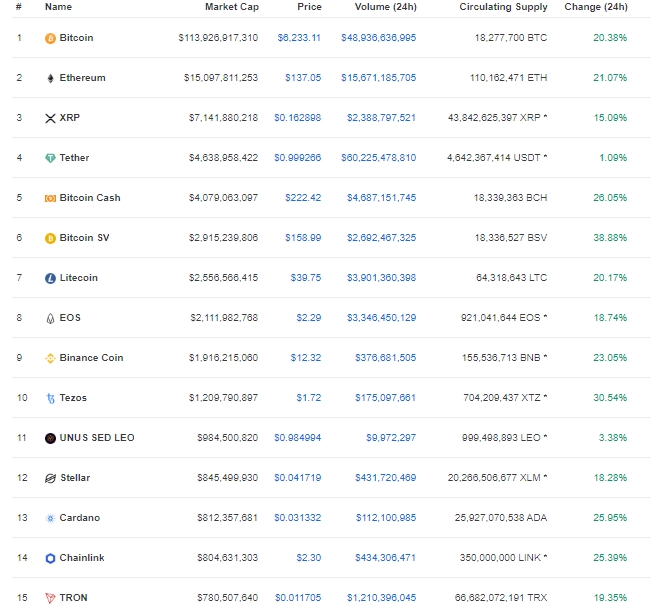Click the Cardano logo icon
The height and width of the screenshot is (613, 651).
pyautogui.click(x=50, y=518)
